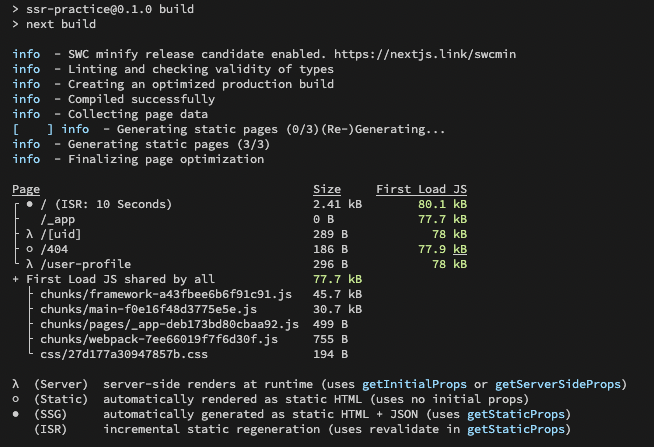Click the chunks/framework-a43fbee6b6f91c91.js file path
The image size is (654, 447).
166,294
